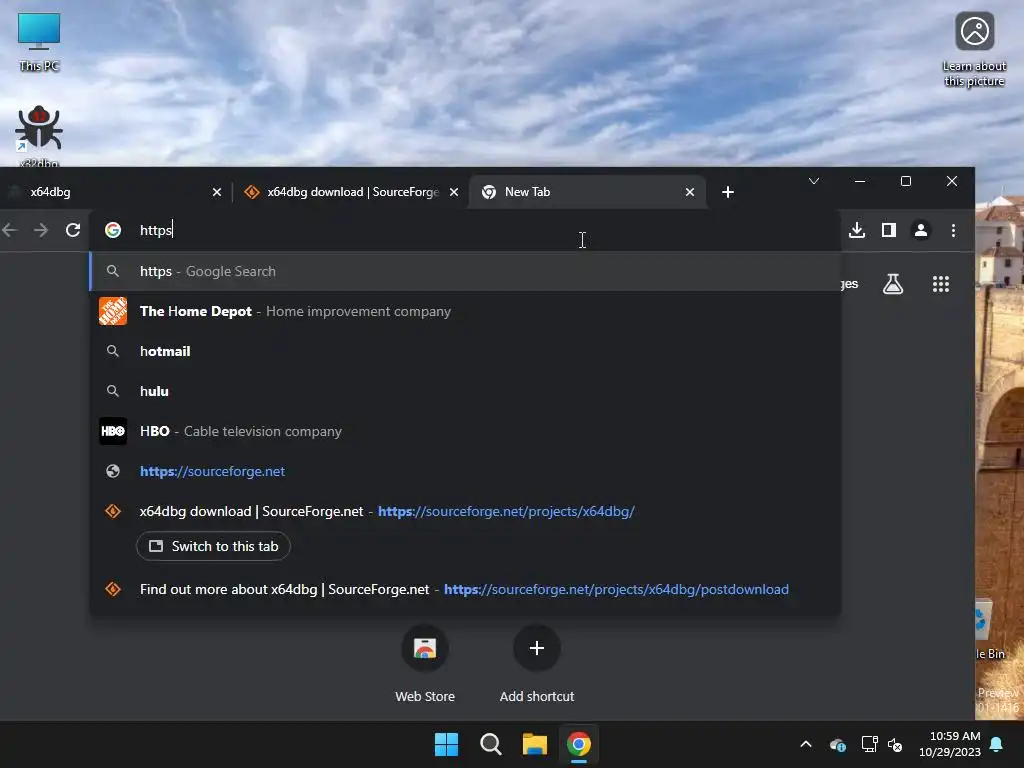The height and width of the screenshot is (768, 1024).
Task: Reload the page with the refresh icon
Action: (73, 230)
